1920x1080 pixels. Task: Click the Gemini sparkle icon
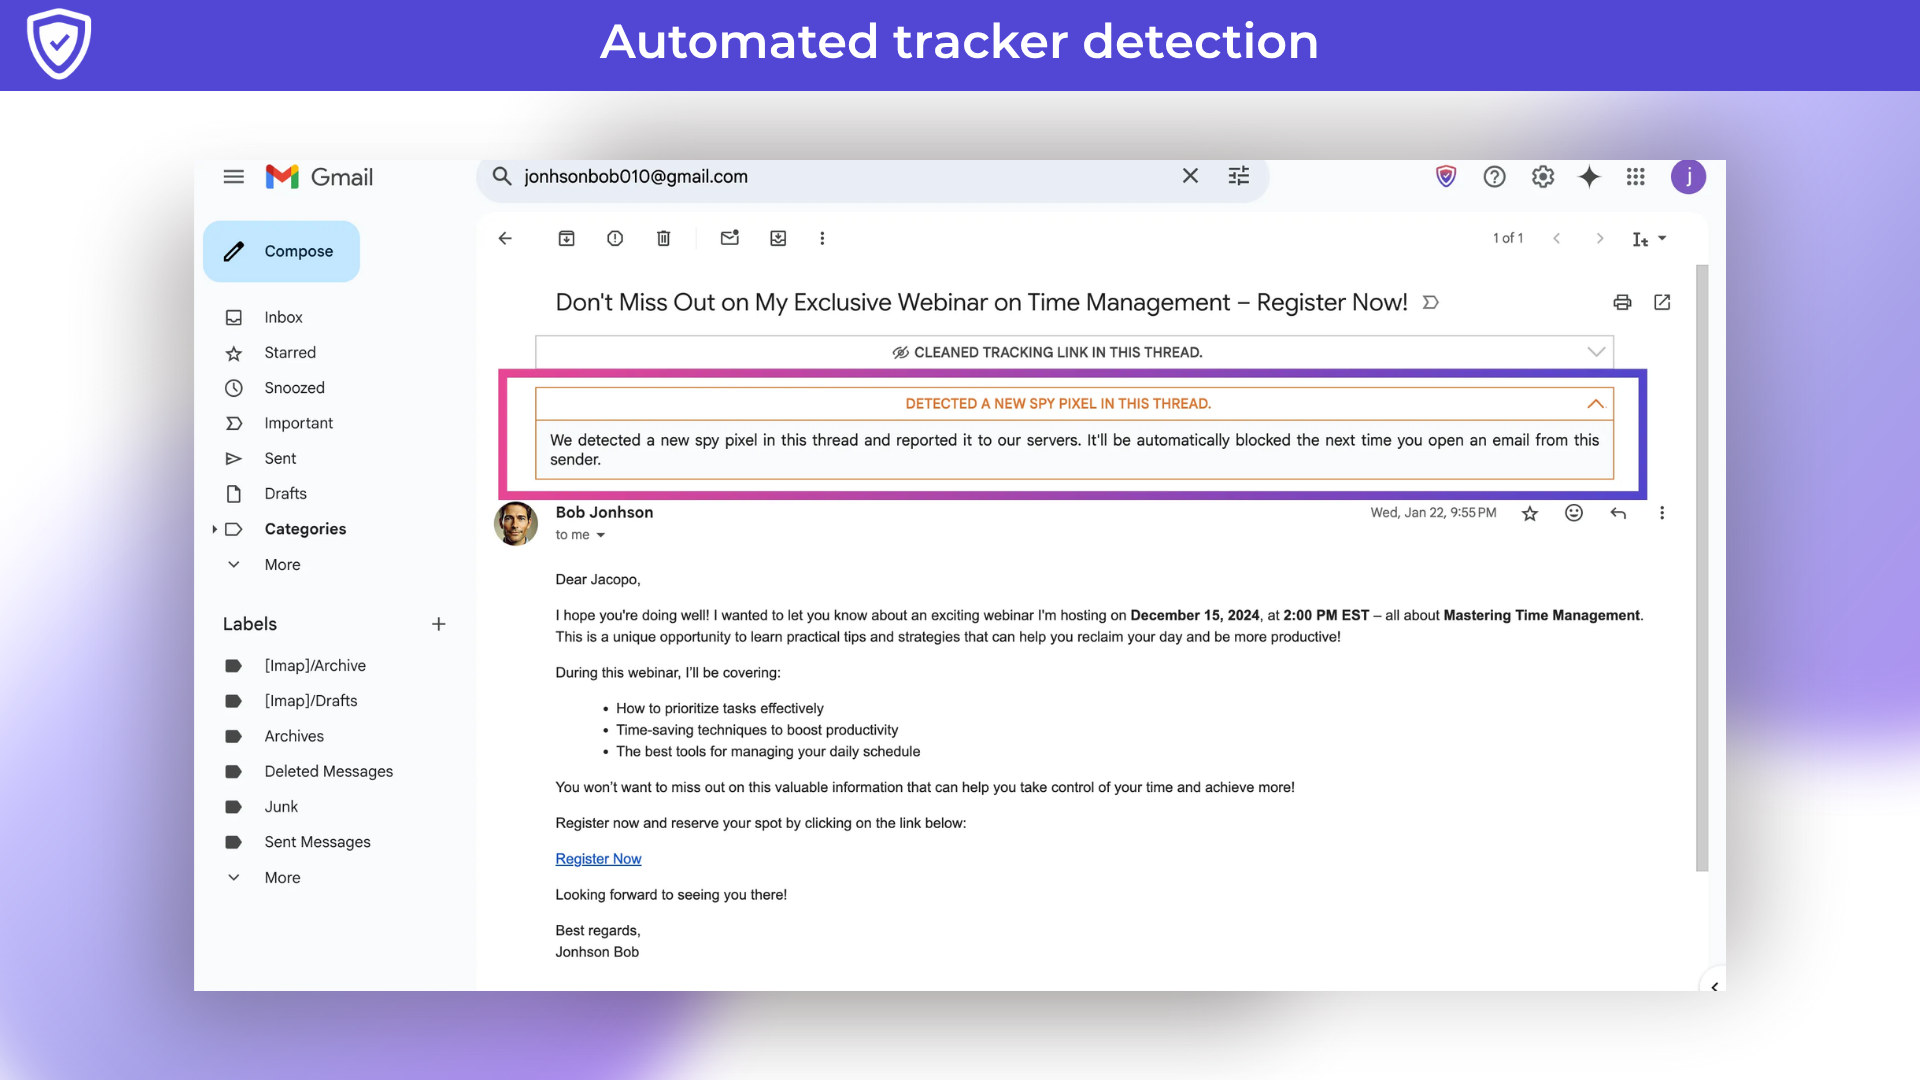point(1589,177)
